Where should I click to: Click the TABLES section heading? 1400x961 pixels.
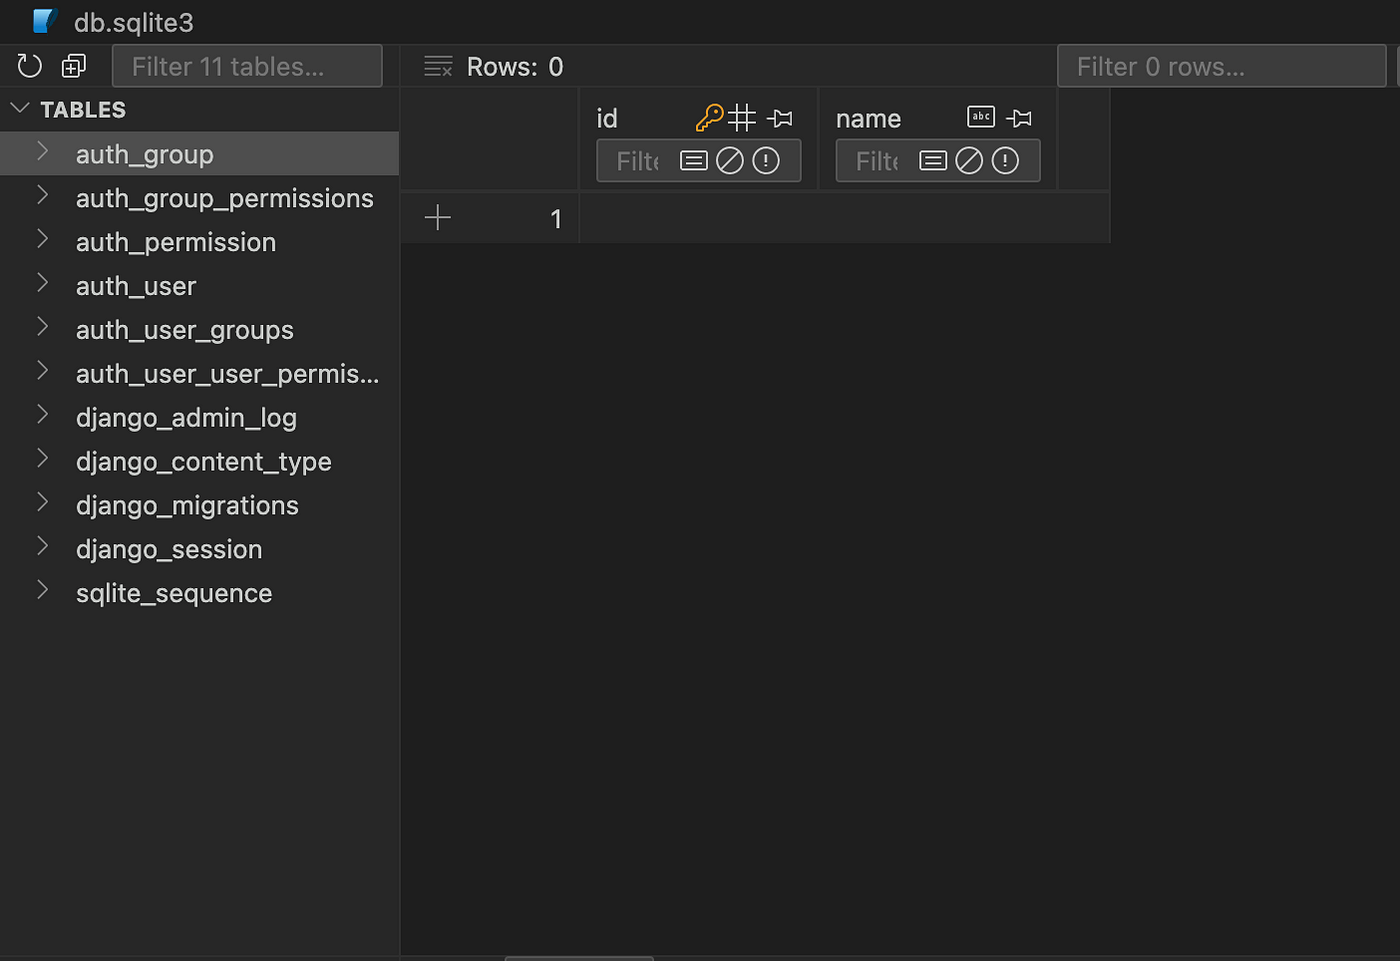click(x=83, y=109)
